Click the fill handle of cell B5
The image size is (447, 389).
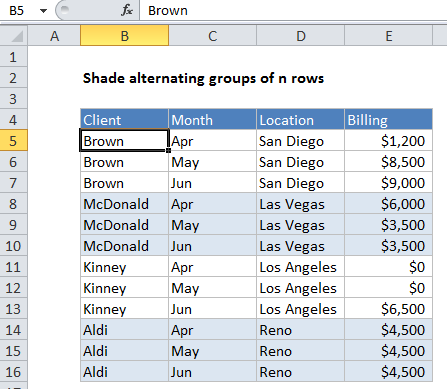click(168, 150)
